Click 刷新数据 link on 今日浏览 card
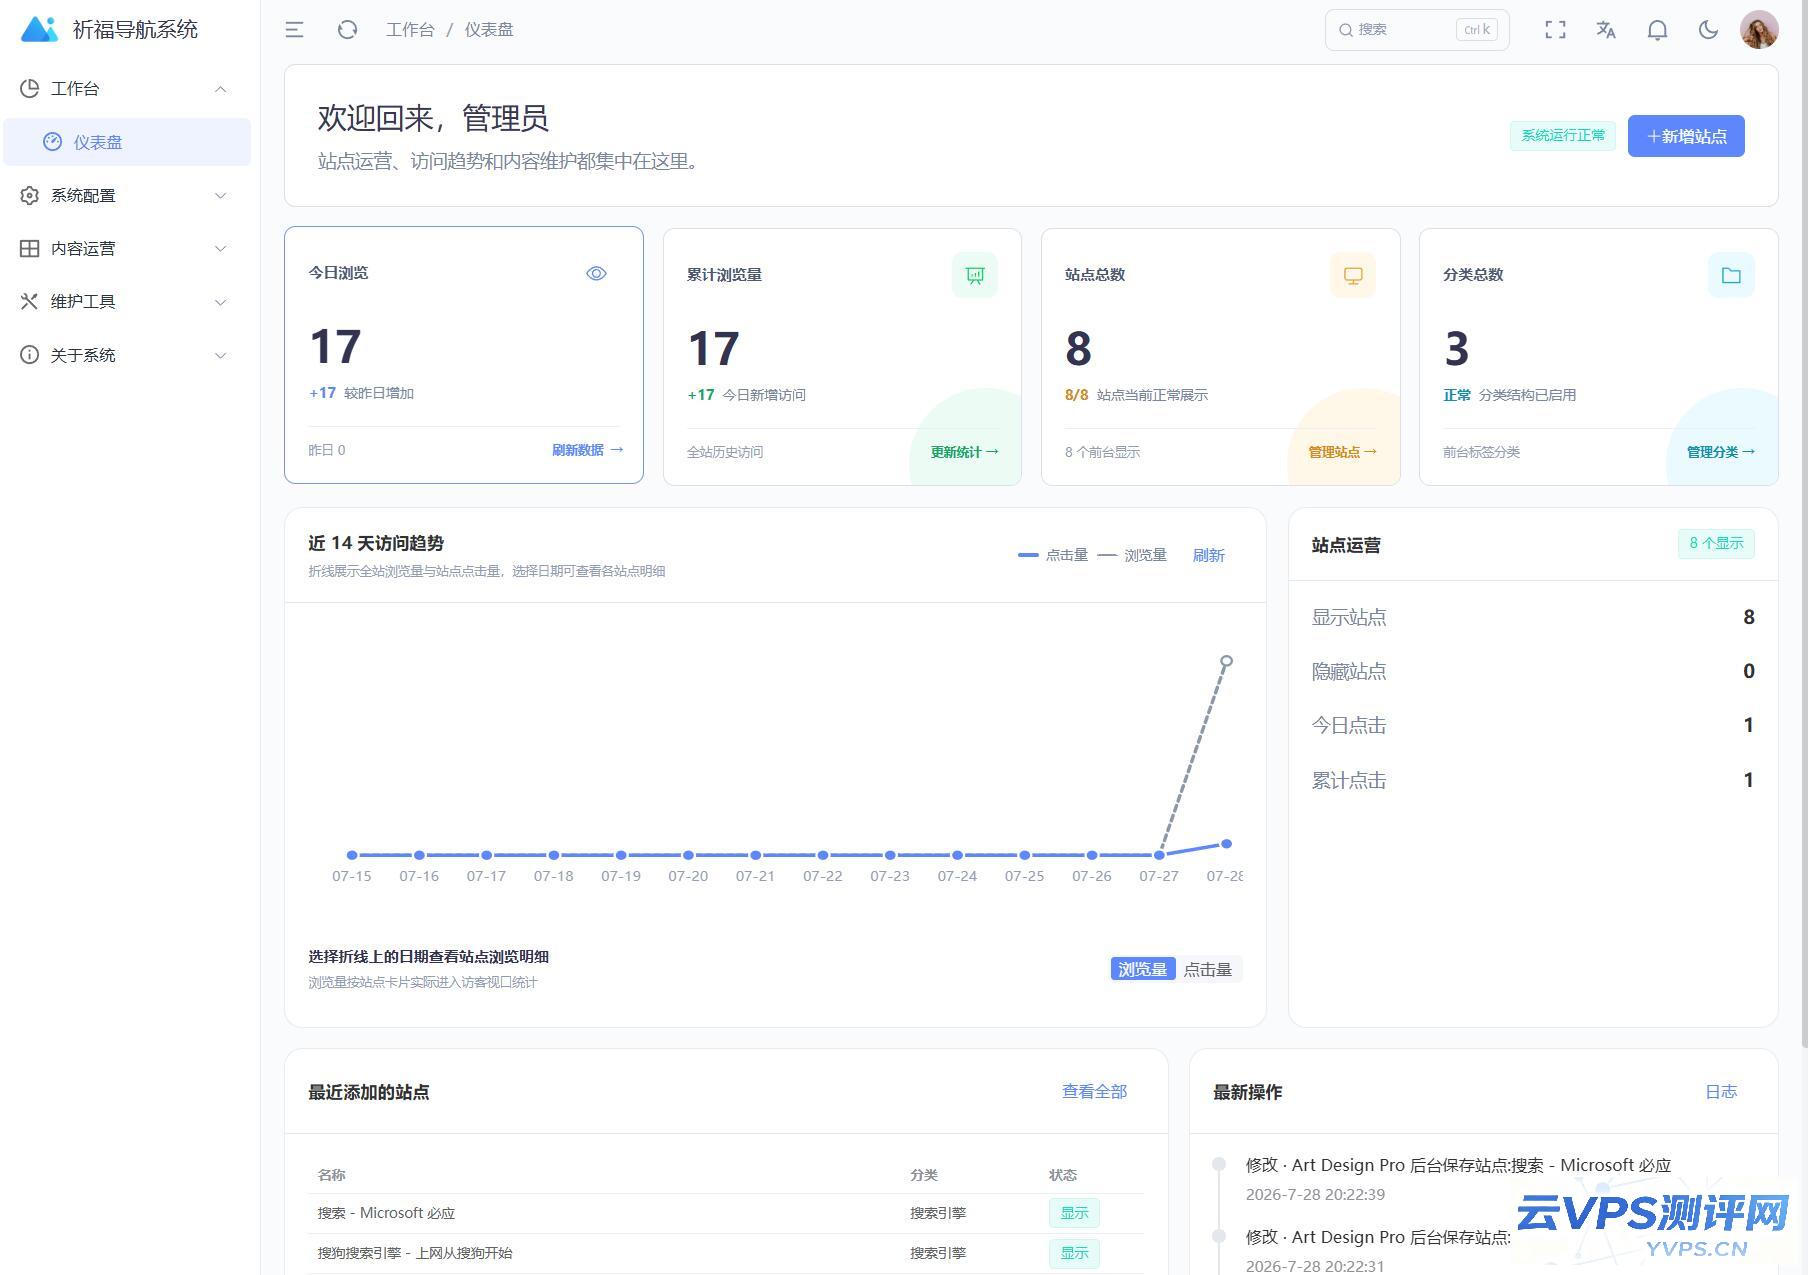This screenshot has height=1275, width=1808. pos(587,450)
